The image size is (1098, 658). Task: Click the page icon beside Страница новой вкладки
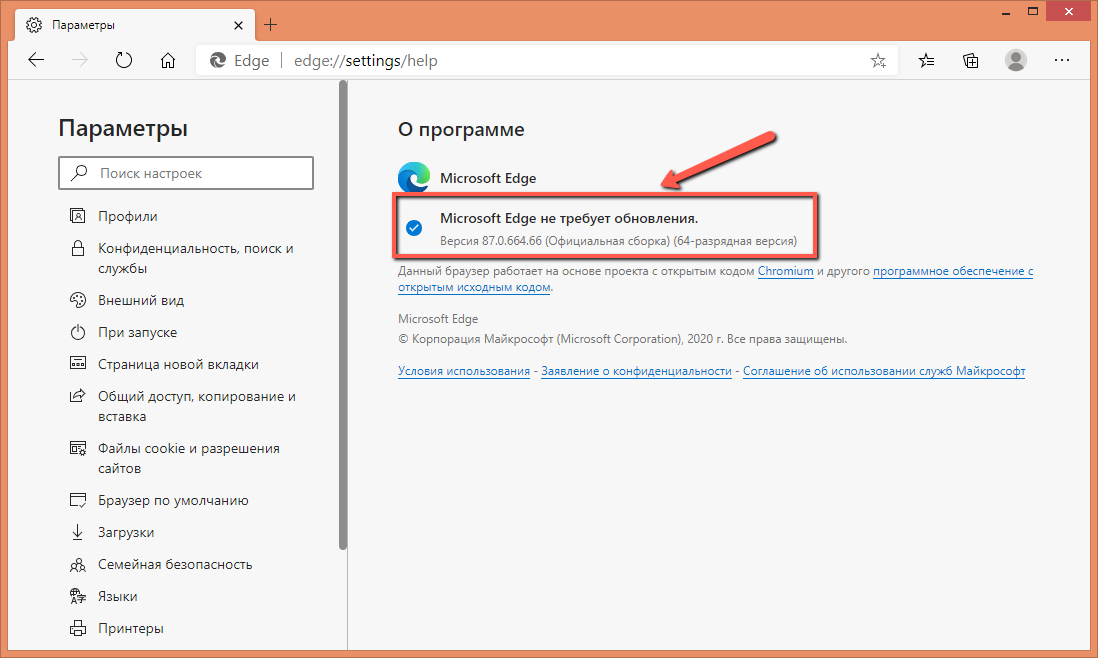(78, 363)
